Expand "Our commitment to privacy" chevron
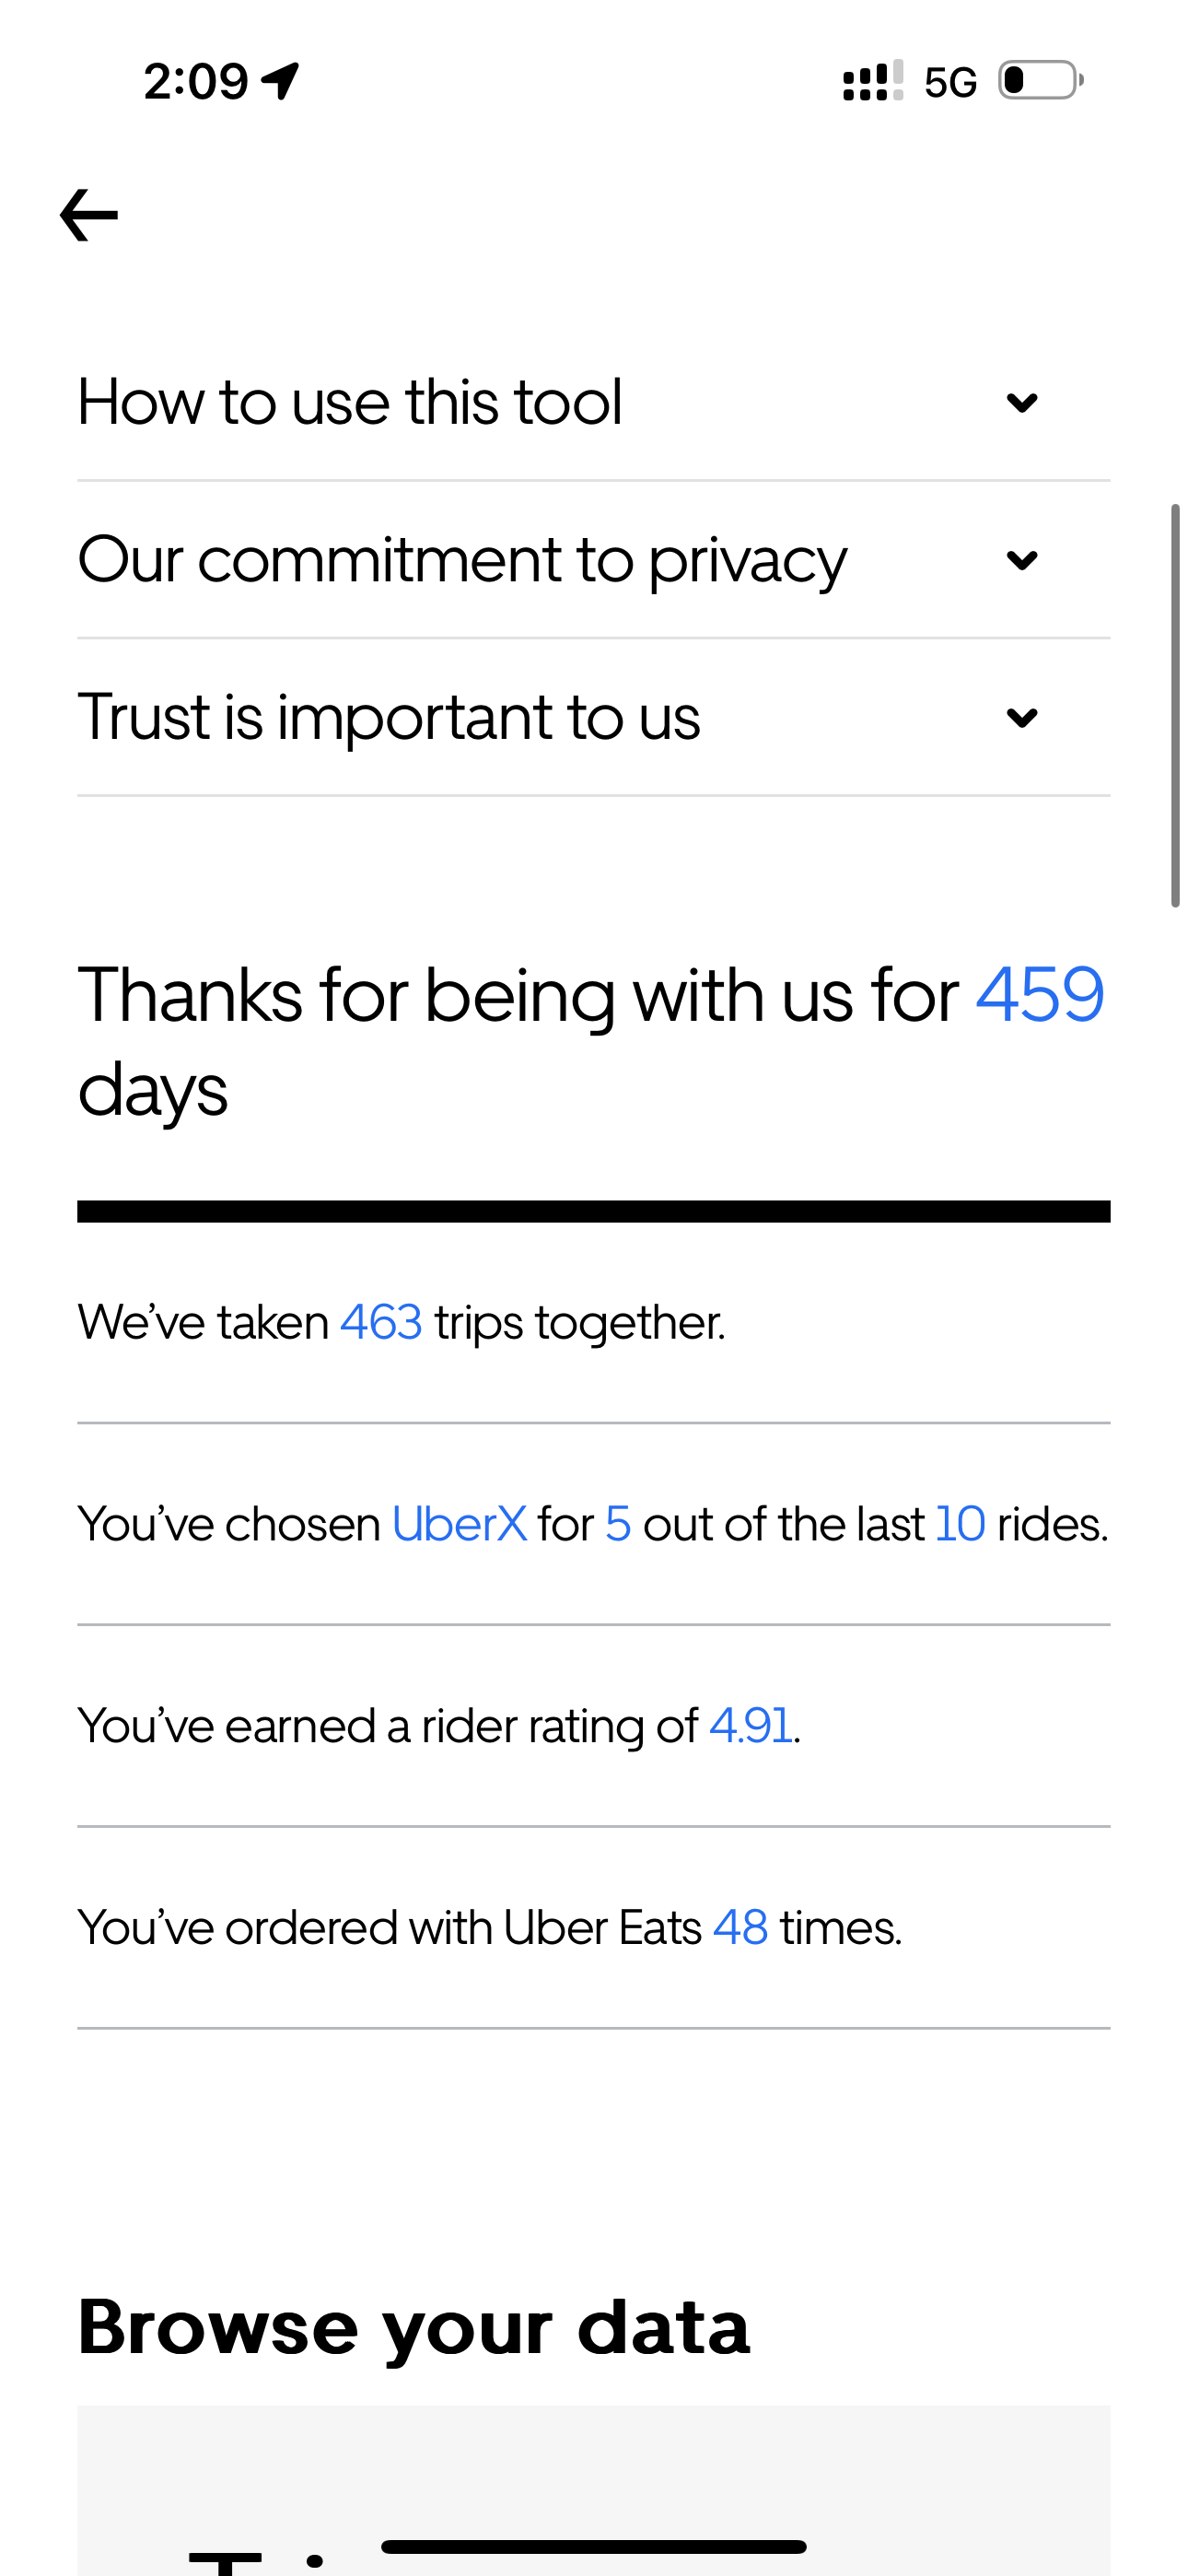Viewport: 1188px width, 2576px height. (1021, 560)
